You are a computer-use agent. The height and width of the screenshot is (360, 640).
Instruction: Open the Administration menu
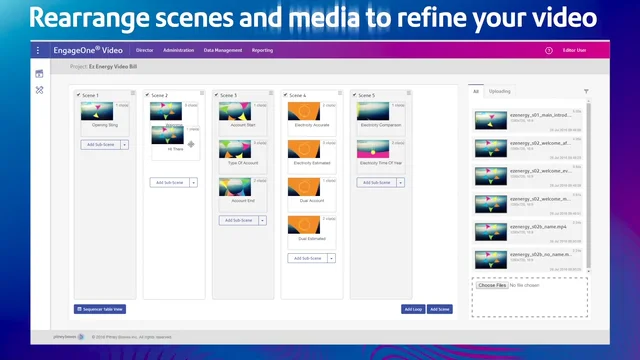tap(178, 50)
